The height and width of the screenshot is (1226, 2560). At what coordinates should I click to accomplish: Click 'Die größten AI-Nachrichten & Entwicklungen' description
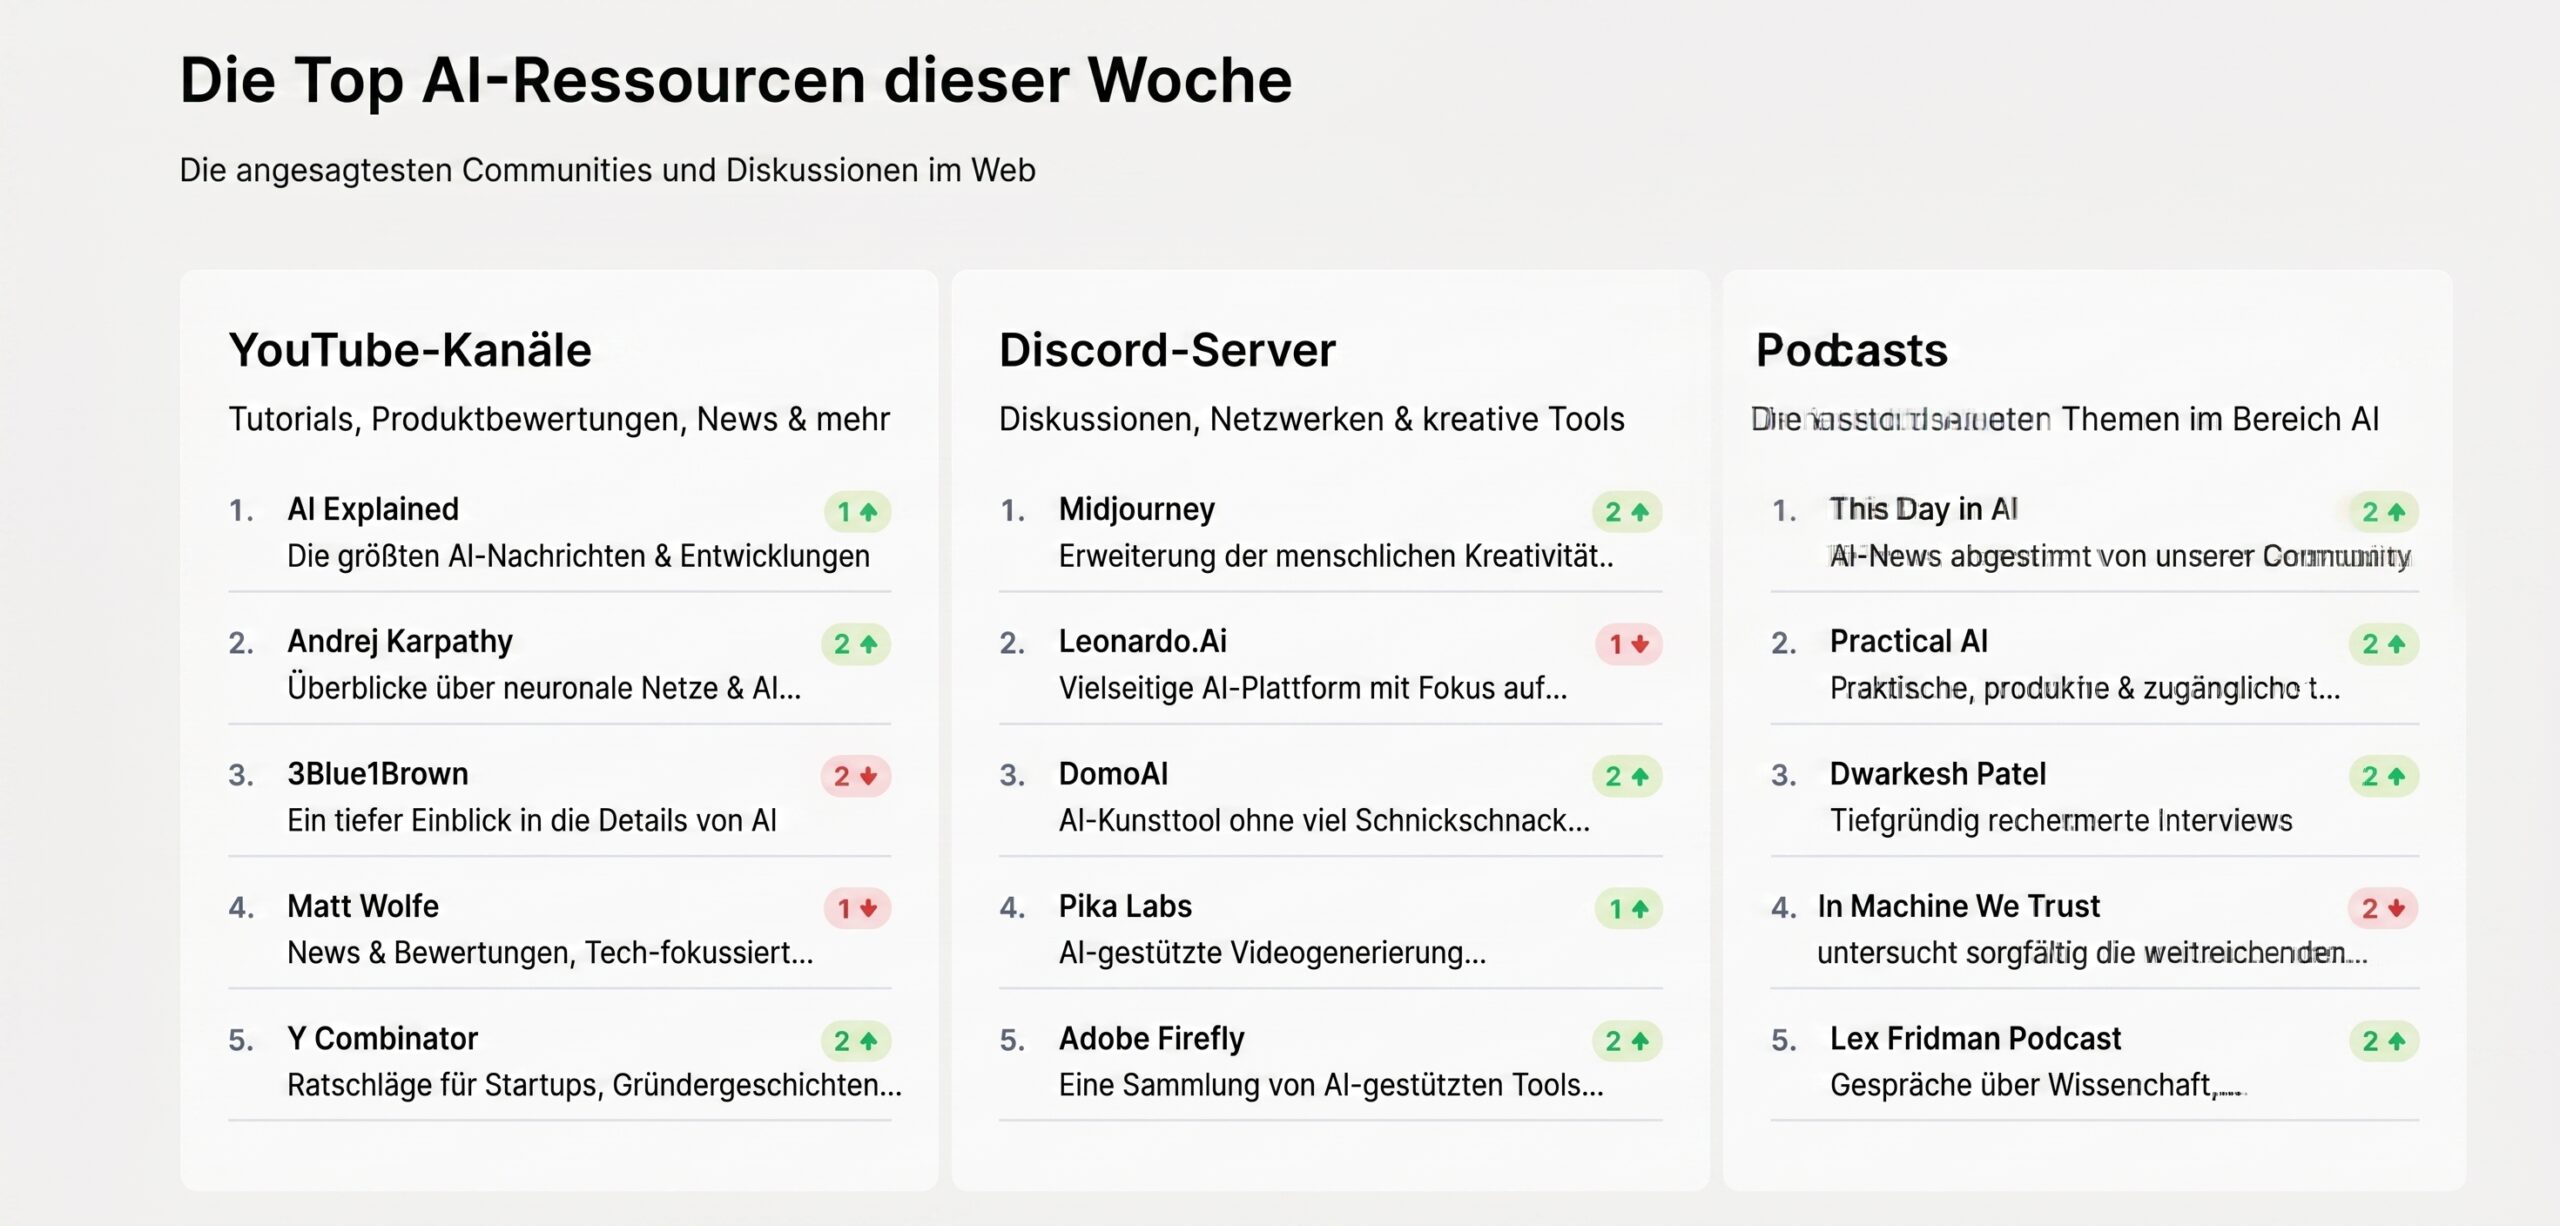click(578, 556)
